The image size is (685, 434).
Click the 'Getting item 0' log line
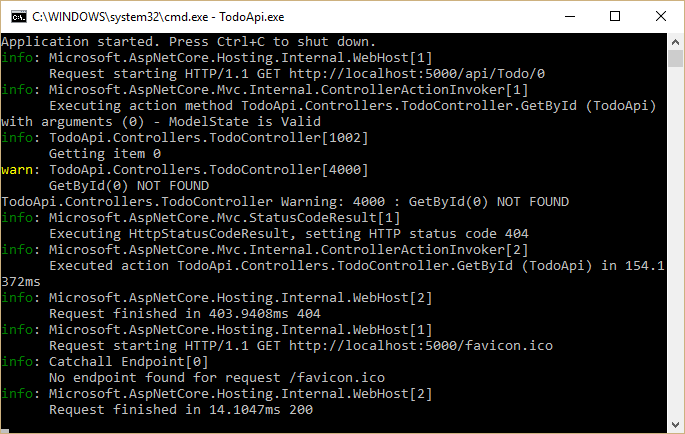(105, 153)
